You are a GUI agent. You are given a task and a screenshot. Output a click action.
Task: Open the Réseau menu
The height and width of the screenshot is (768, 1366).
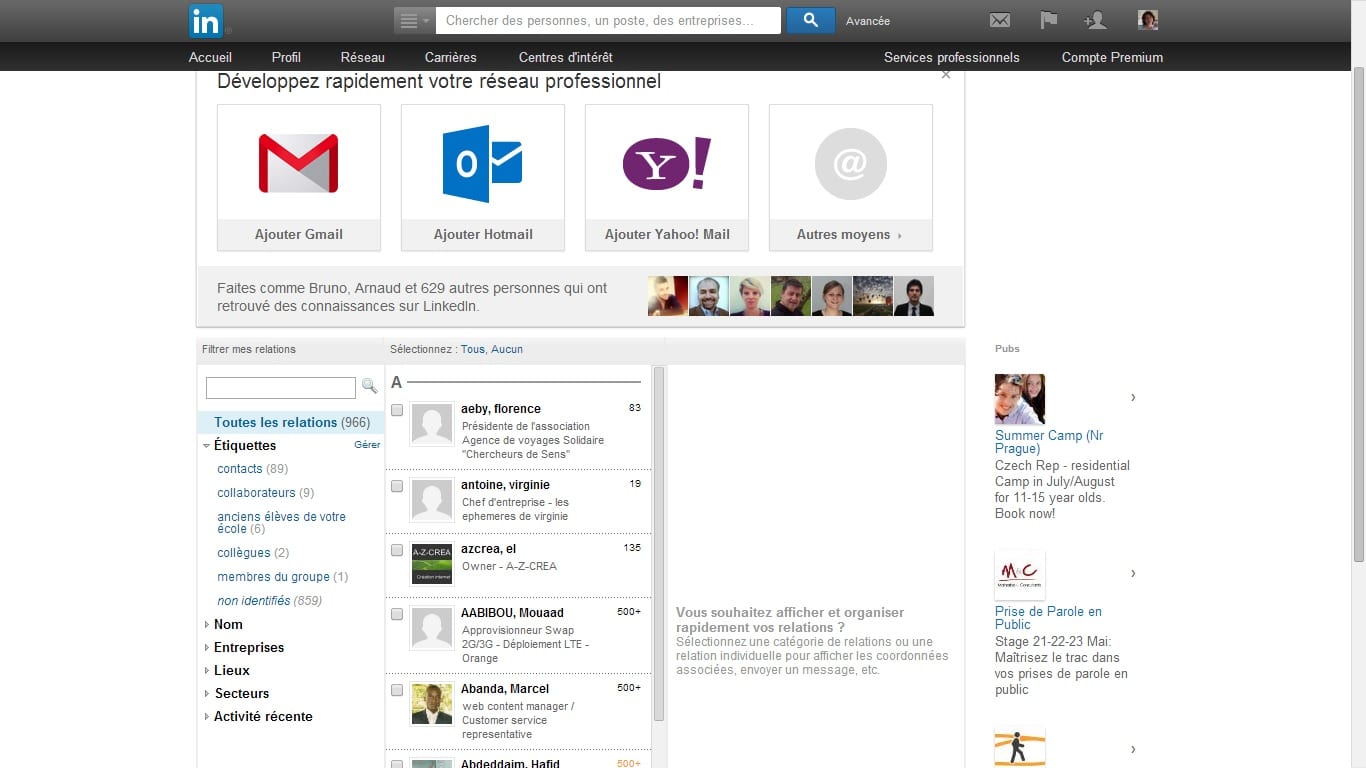click(x=362, y=57)
